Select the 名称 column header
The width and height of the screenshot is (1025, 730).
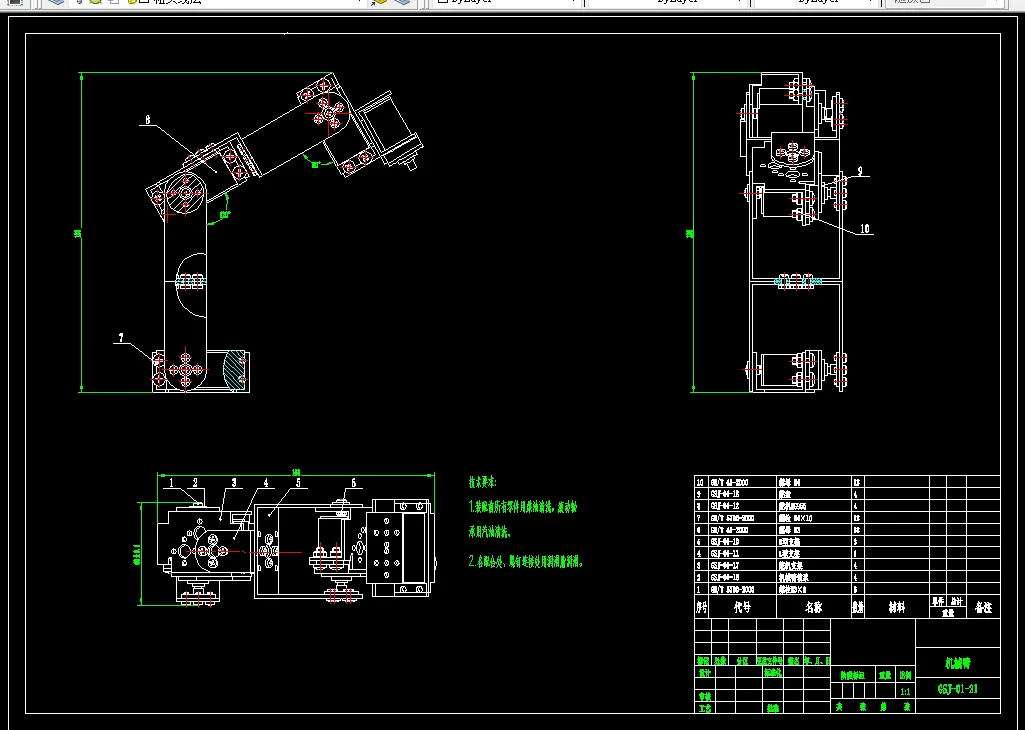coord(814,607)
